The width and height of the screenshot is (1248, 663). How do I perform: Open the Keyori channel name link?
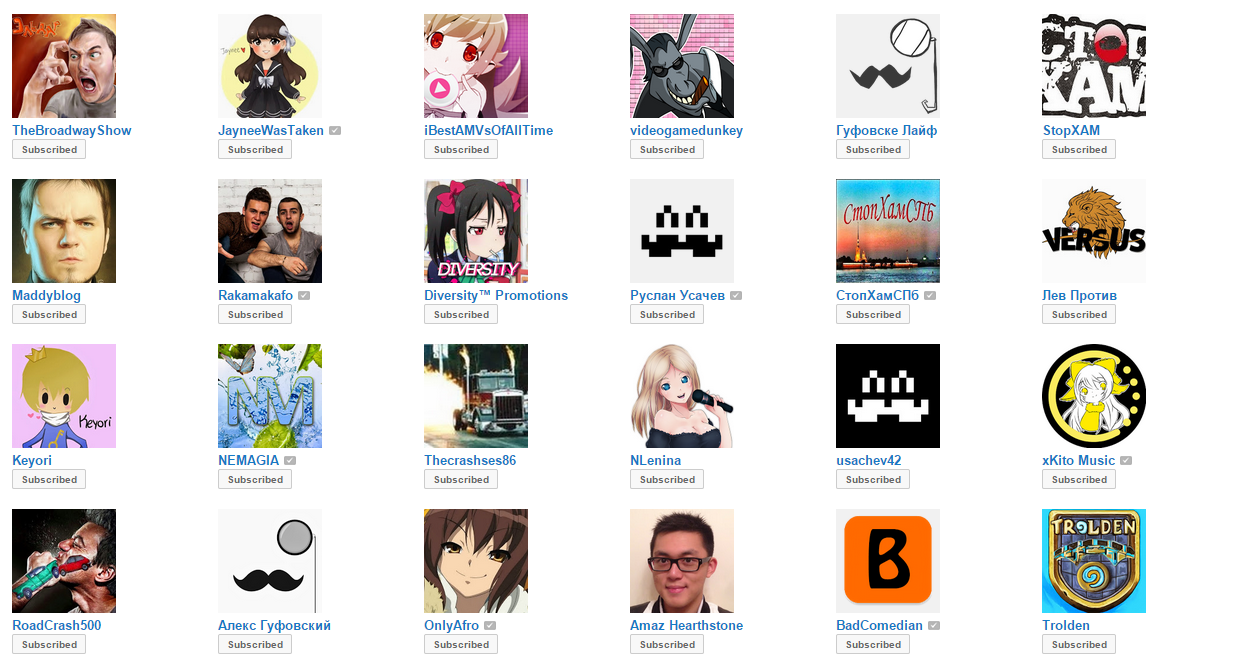pos(32,461)
